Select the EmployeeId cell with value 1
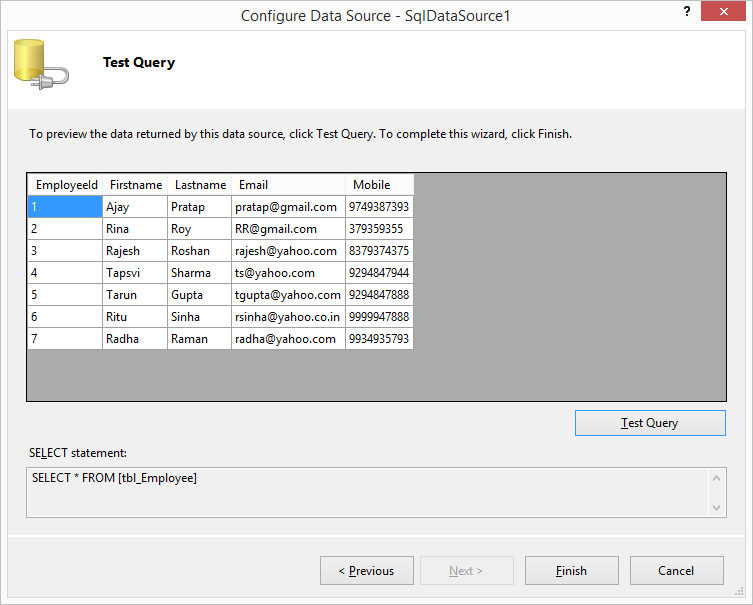The width and height of the screenshot is (753, 605). click(x=65, y=207)
